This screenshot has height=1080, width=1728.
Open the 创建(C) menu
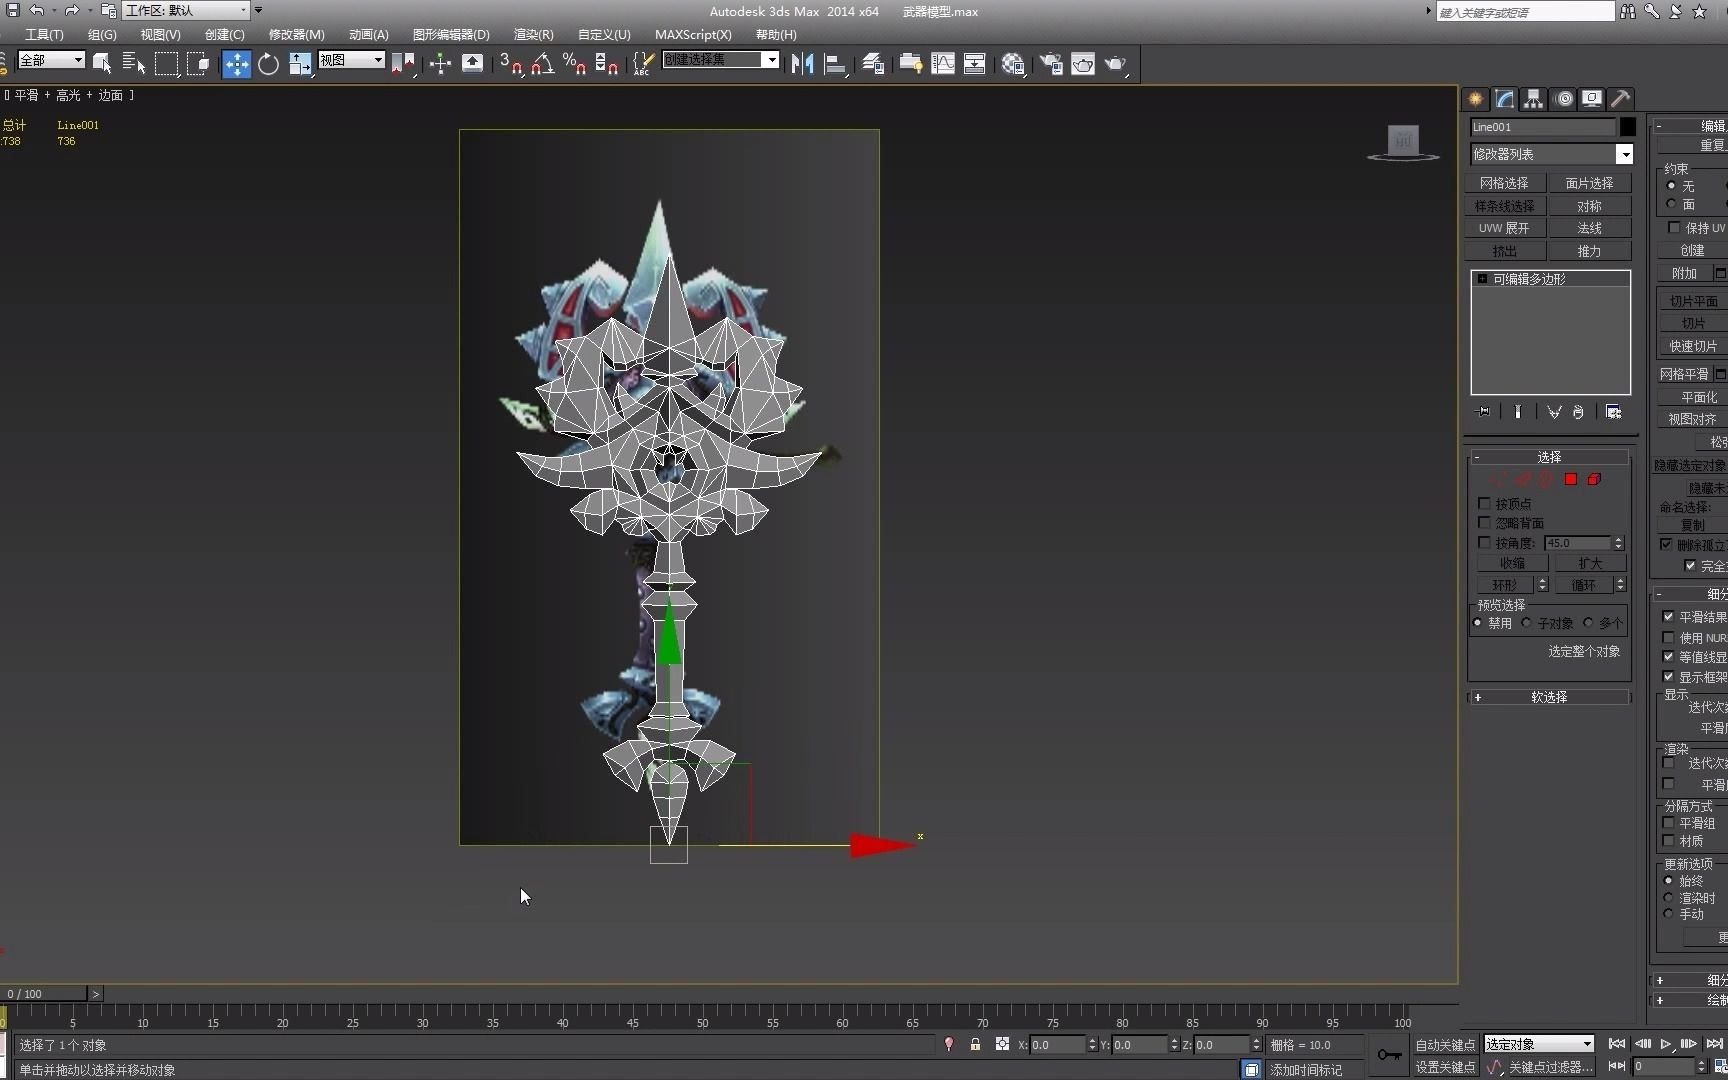pyautogui.click(x=225, y=34)
